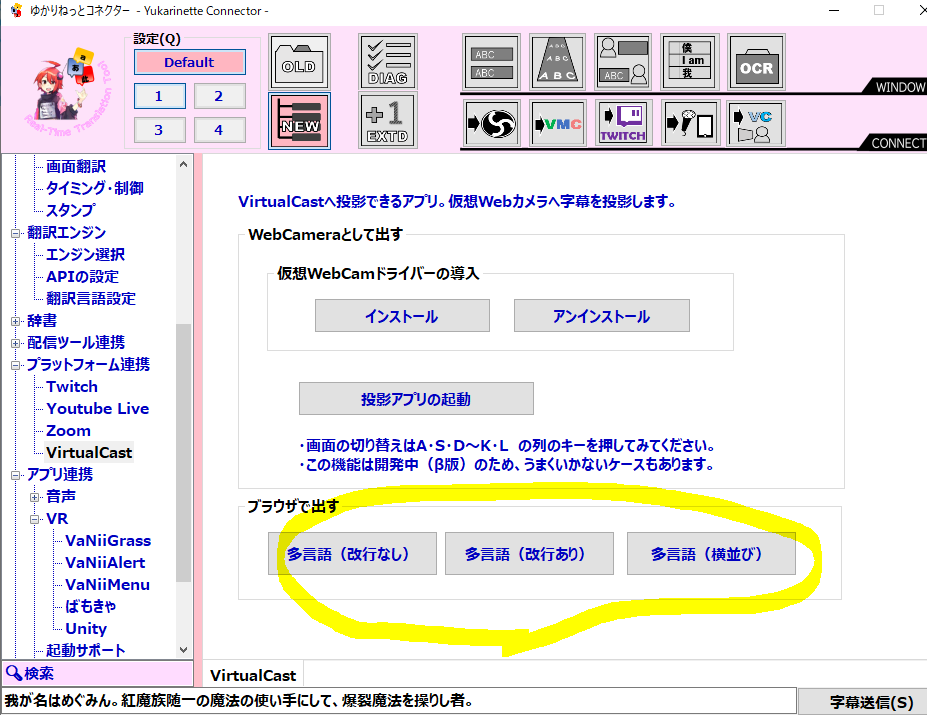Screen dimensions: 927x715
Task: Open the DIAG diagnostics checklist
Action: click(x=388, y=62)
